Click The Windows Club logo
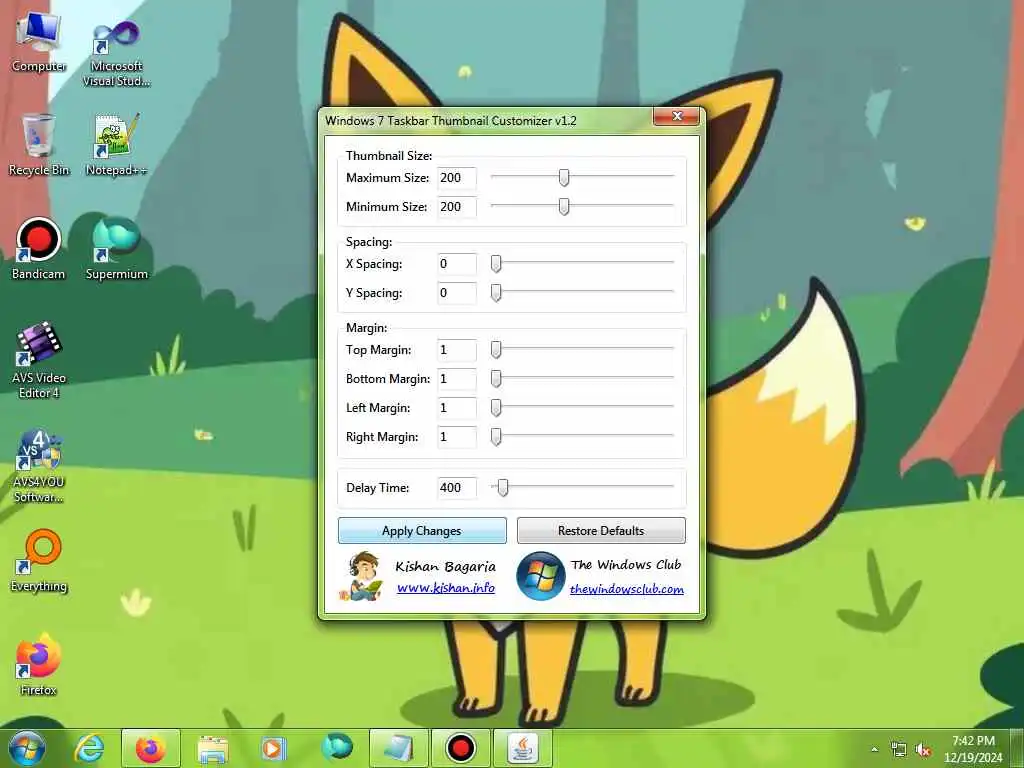 point(540,577)
